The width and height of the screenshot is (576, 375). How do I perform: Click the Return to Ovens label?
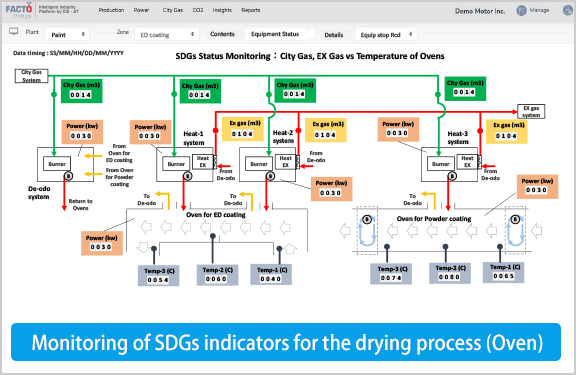click(x=80, y=205)
